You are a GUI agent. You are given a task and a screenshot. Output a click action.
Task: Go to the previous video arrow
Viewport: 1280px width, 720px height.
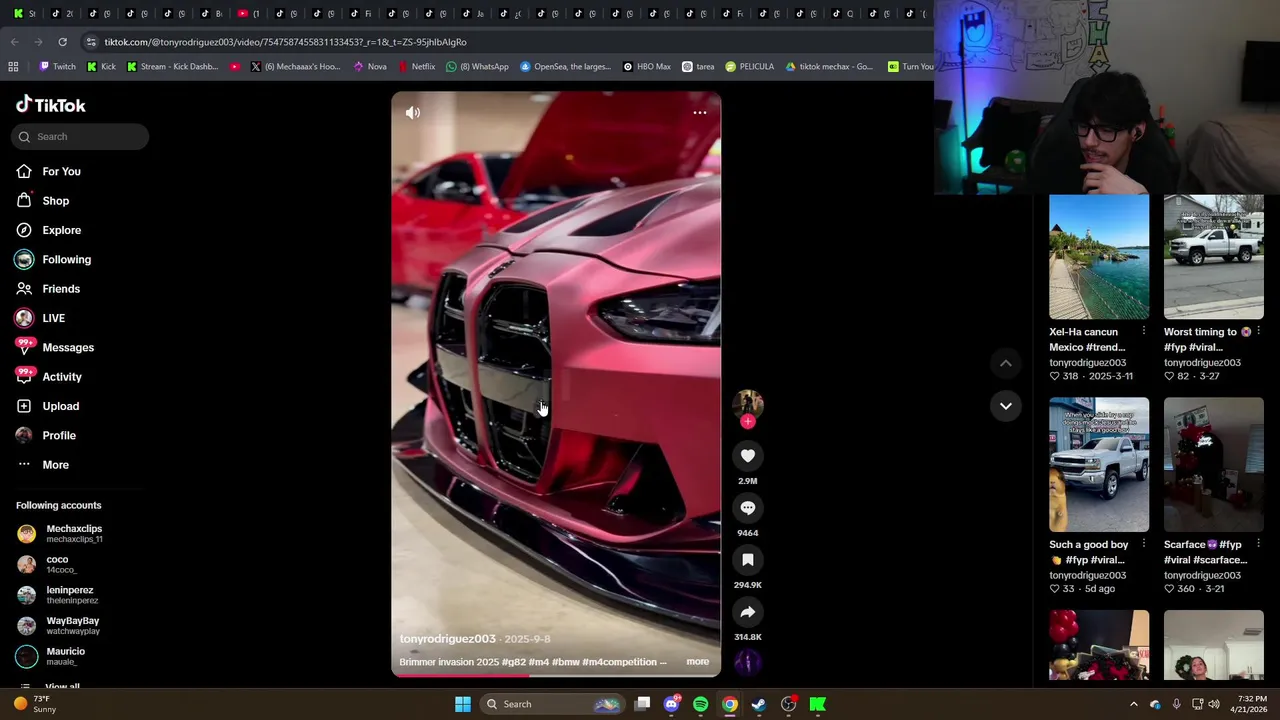click(1006, 363)
